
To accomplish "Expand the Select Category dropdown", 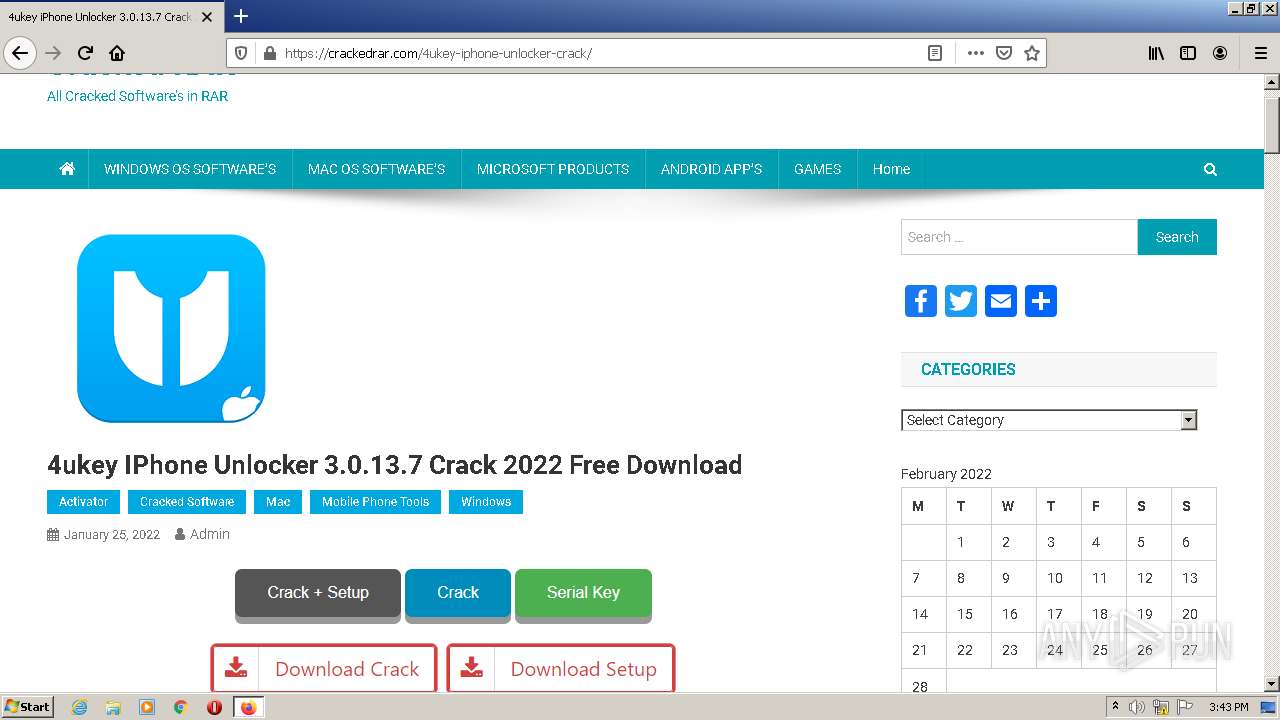I will [1049, 420].
